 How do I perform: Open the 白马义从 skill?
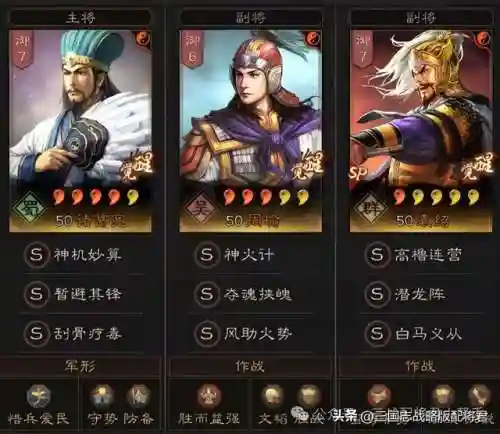pyautogui.click(x=428, y=334)
